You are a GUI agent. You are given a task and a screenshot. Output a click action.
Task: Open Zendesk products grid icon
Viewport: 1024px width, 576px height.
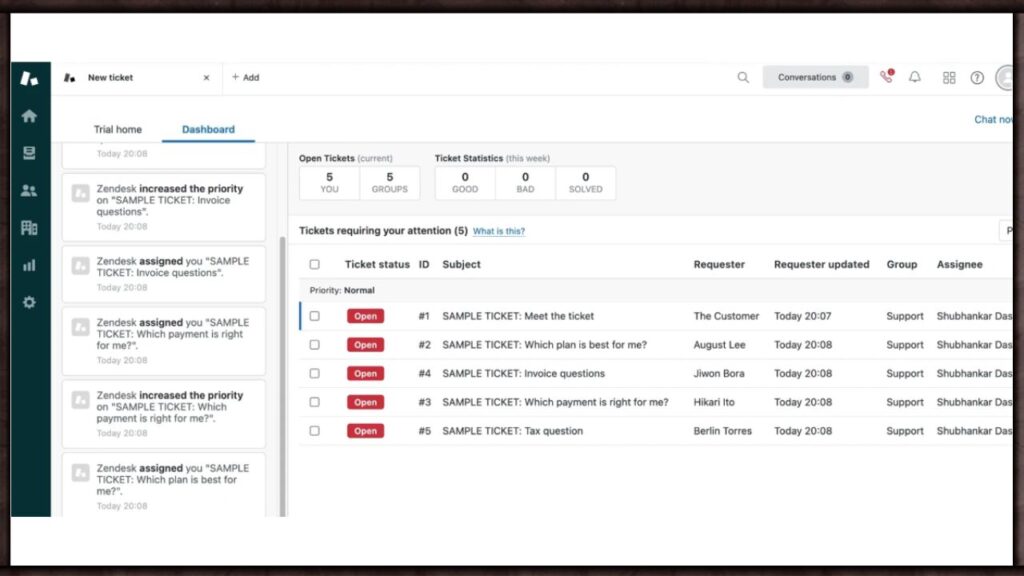click(949, 78)
